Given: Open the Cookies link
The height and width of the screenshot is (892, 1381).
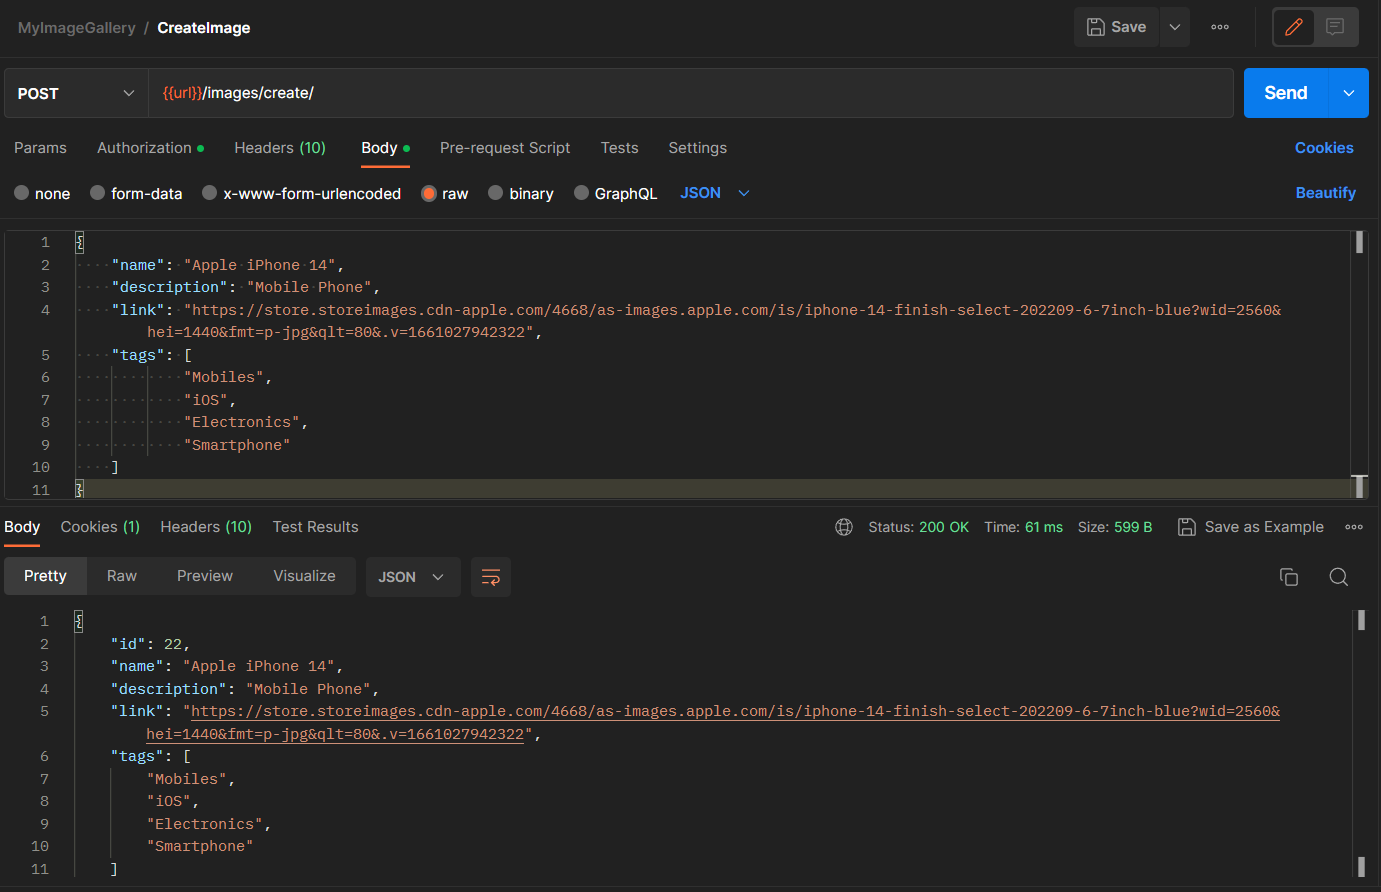Looking at the screenshot, I should (x=1324, y=148).
